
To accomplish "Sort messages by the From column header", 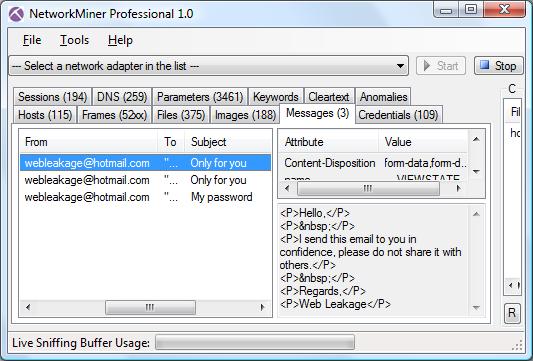I will point(89,142).
